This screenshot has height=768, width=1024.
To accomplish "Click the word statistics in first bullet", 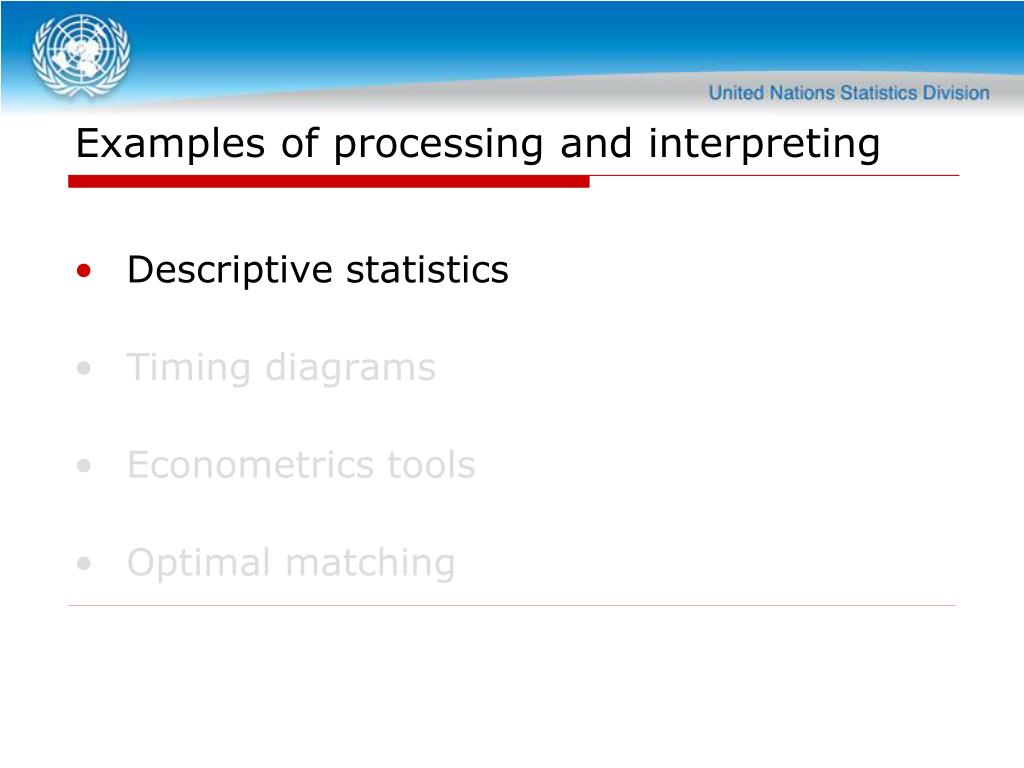I will click(427, 270).
